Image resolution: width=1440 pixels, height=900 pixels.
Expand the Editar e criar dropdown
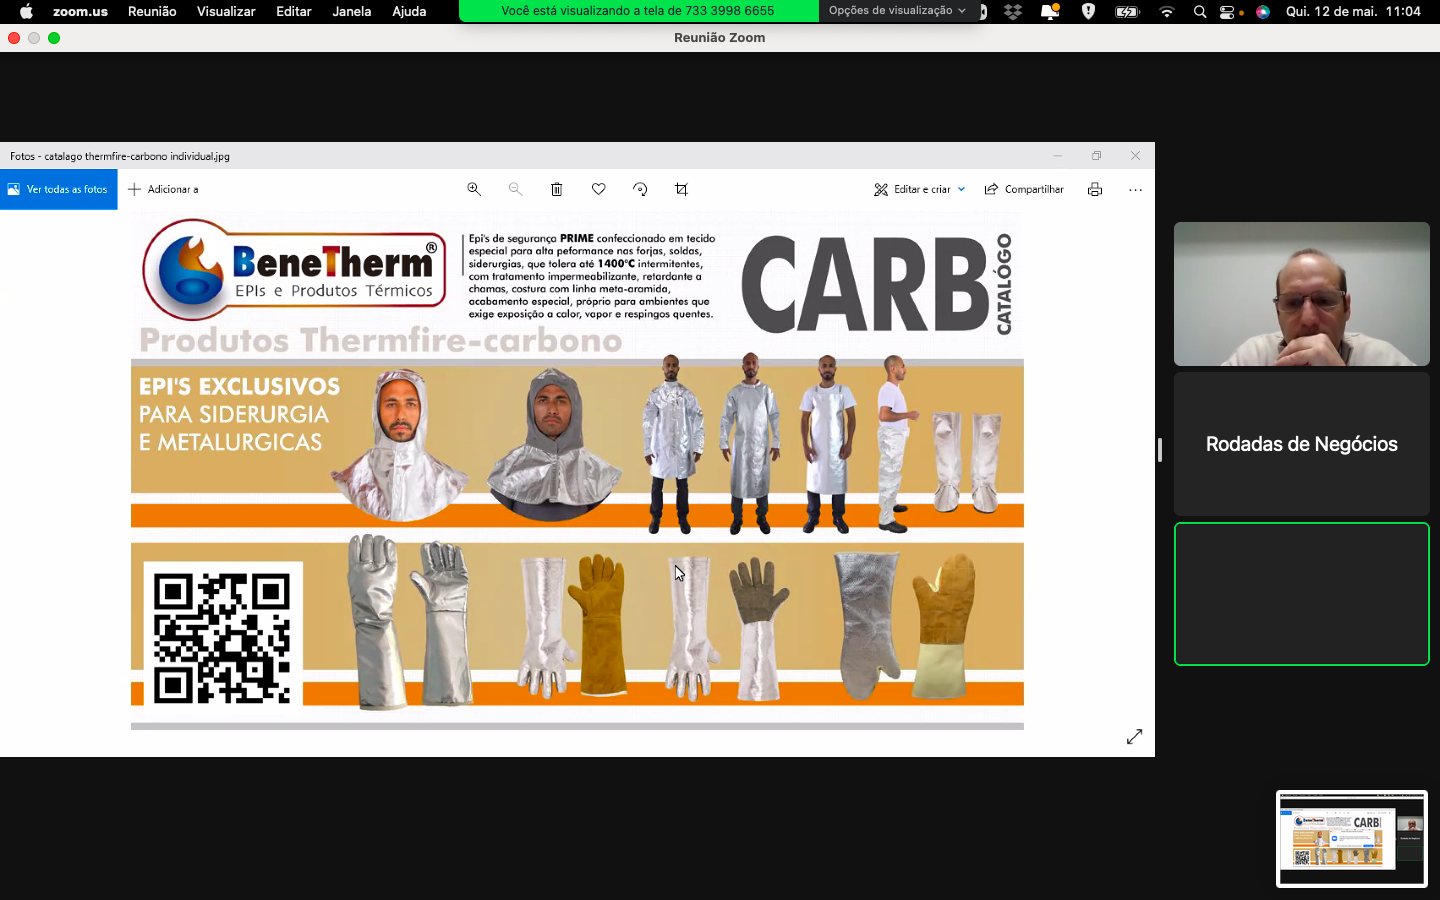point(920,189)
